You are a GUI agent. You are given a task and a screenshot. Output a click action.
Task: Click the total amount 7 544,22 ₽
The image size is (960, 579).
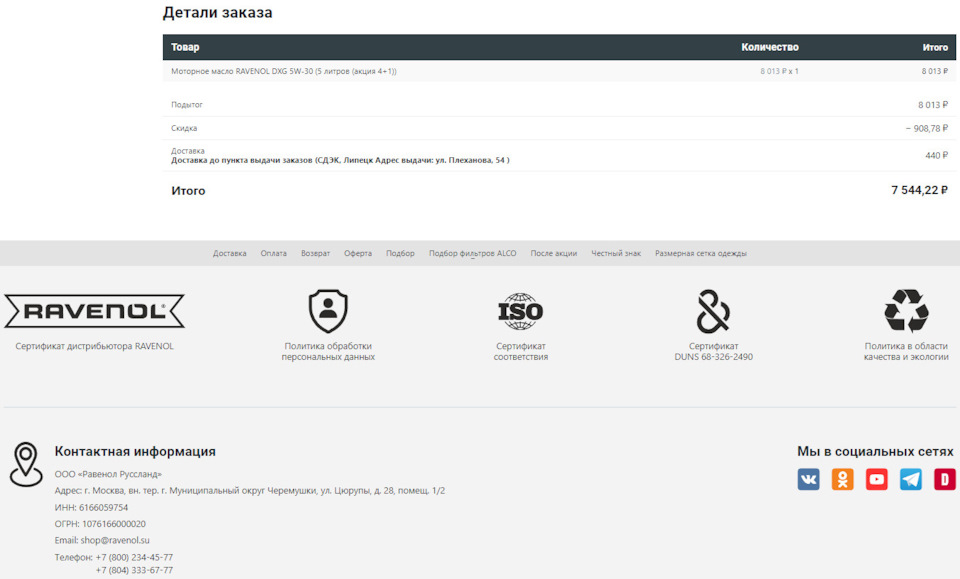(920, 190)
